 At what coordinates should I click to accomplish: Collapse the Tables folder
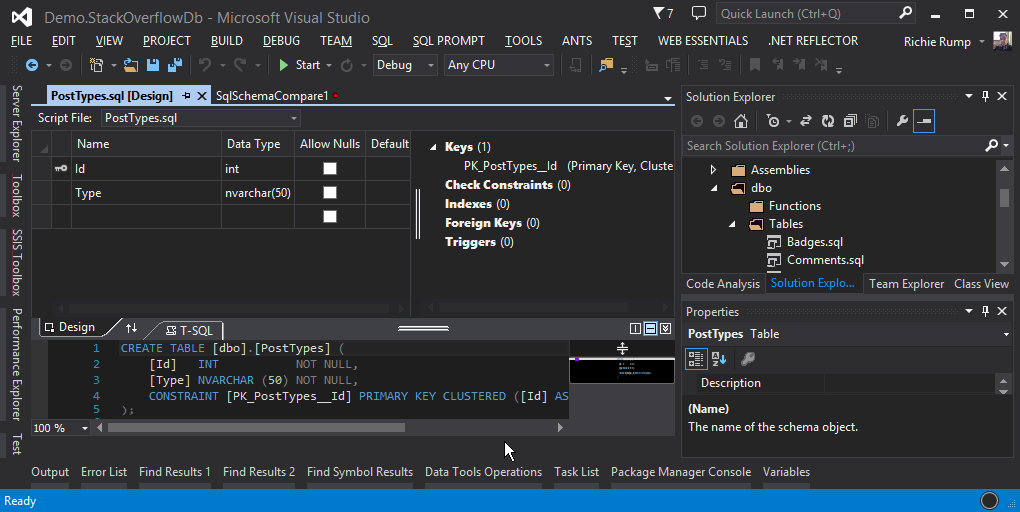[732, 224]
